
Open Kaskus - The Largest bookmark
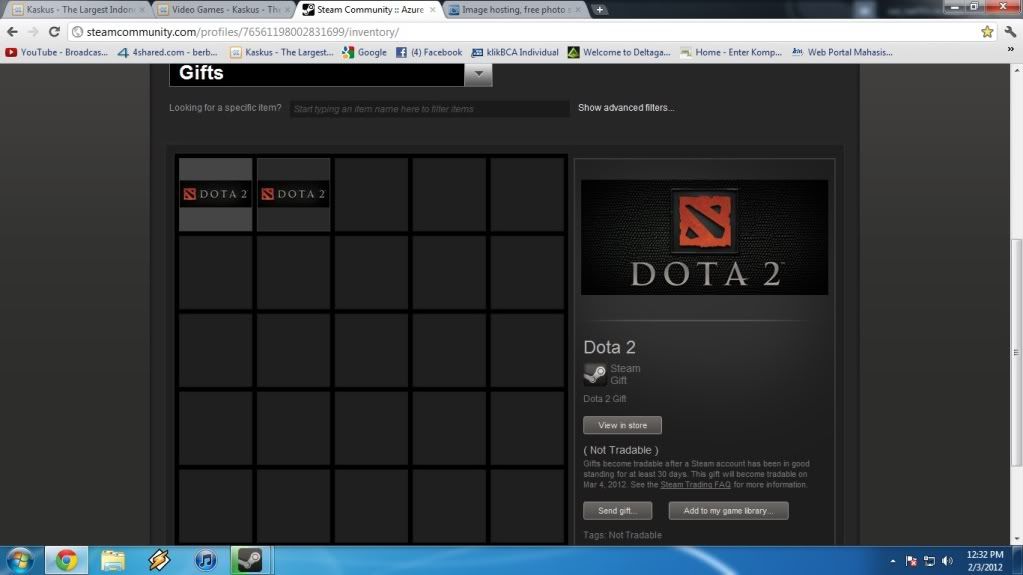click(x=282, y=52)
